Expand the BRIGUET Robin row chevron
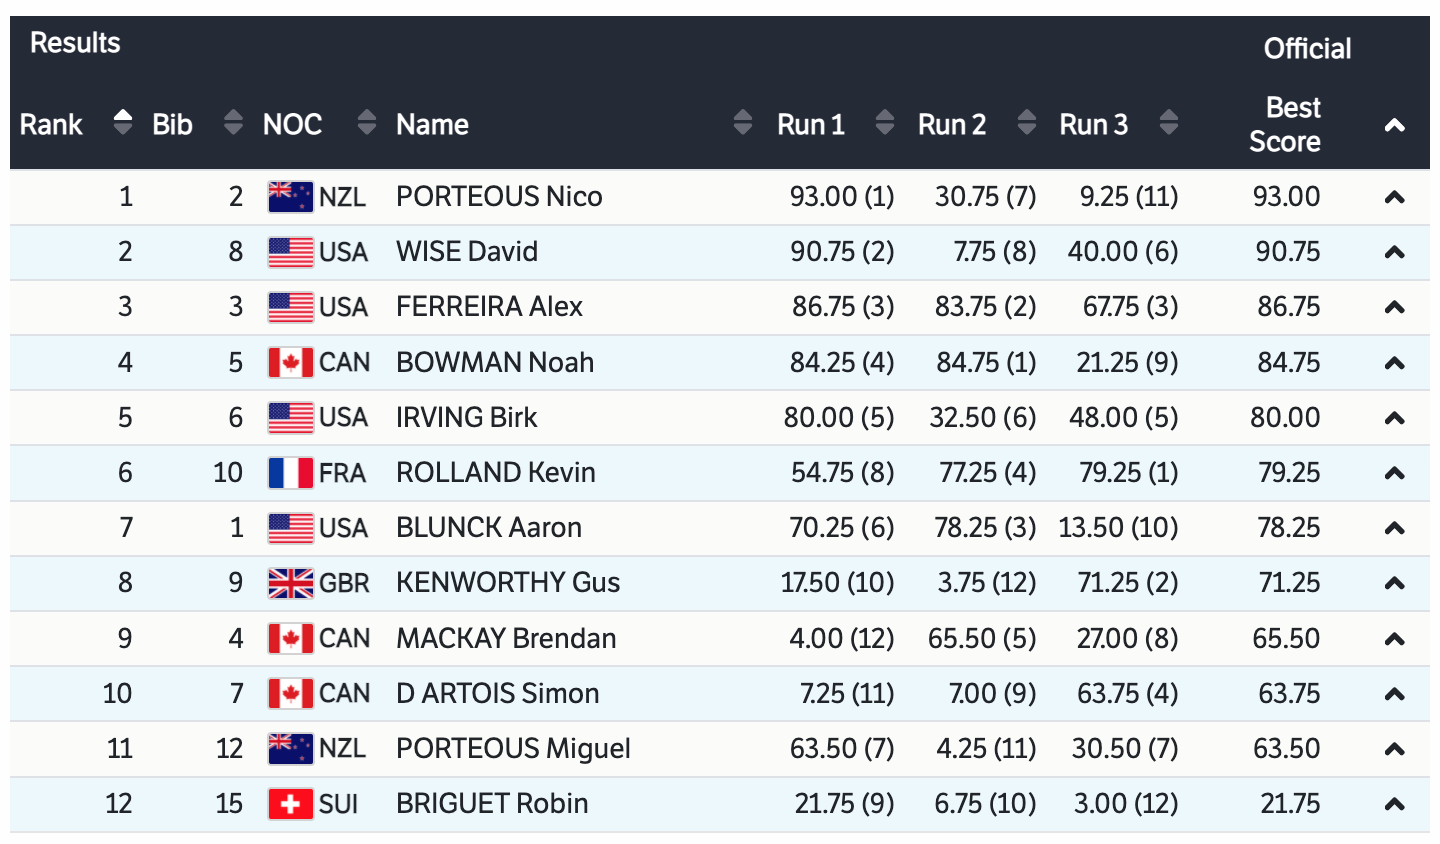The width and height of the screenshot is (1440, 844). (1394, 805)
